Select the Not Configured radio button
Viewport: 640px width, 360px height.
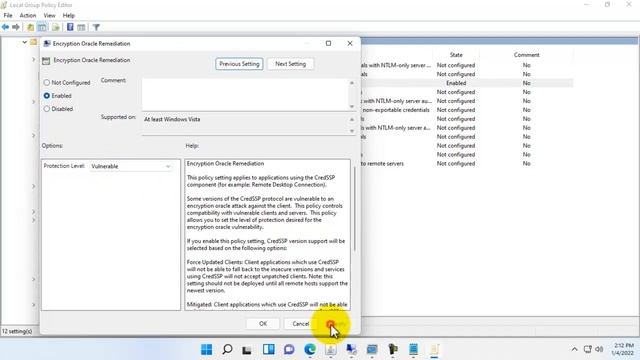[47, 82]
